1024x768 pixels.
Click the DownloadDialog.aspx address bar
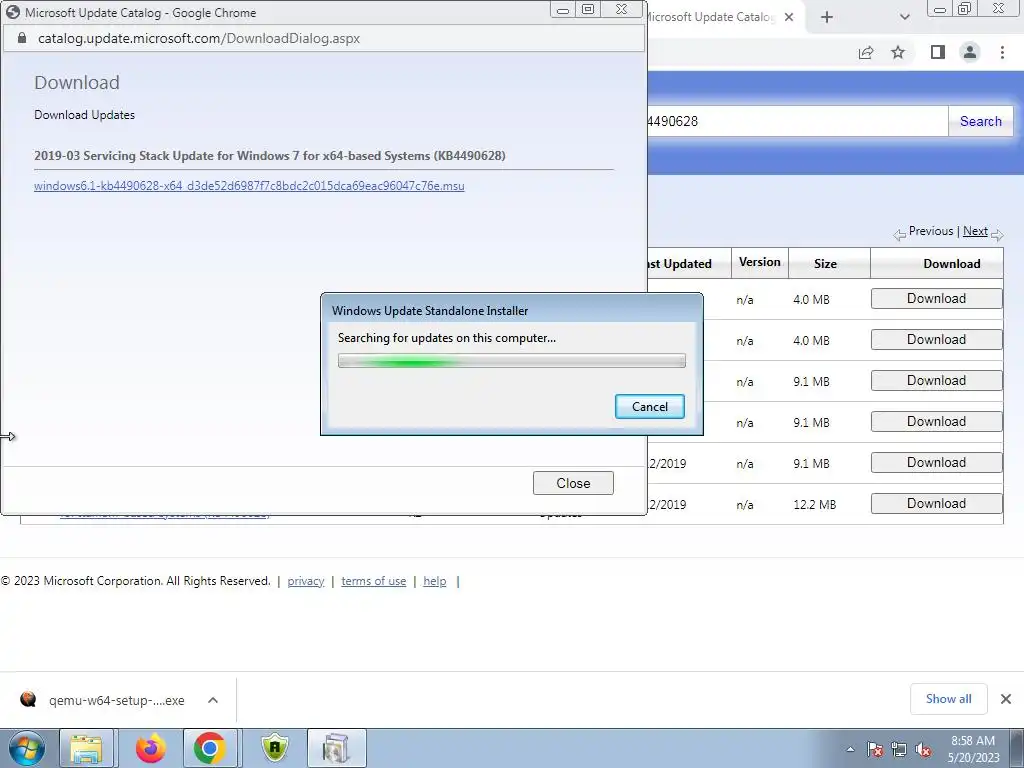(199, 39)
